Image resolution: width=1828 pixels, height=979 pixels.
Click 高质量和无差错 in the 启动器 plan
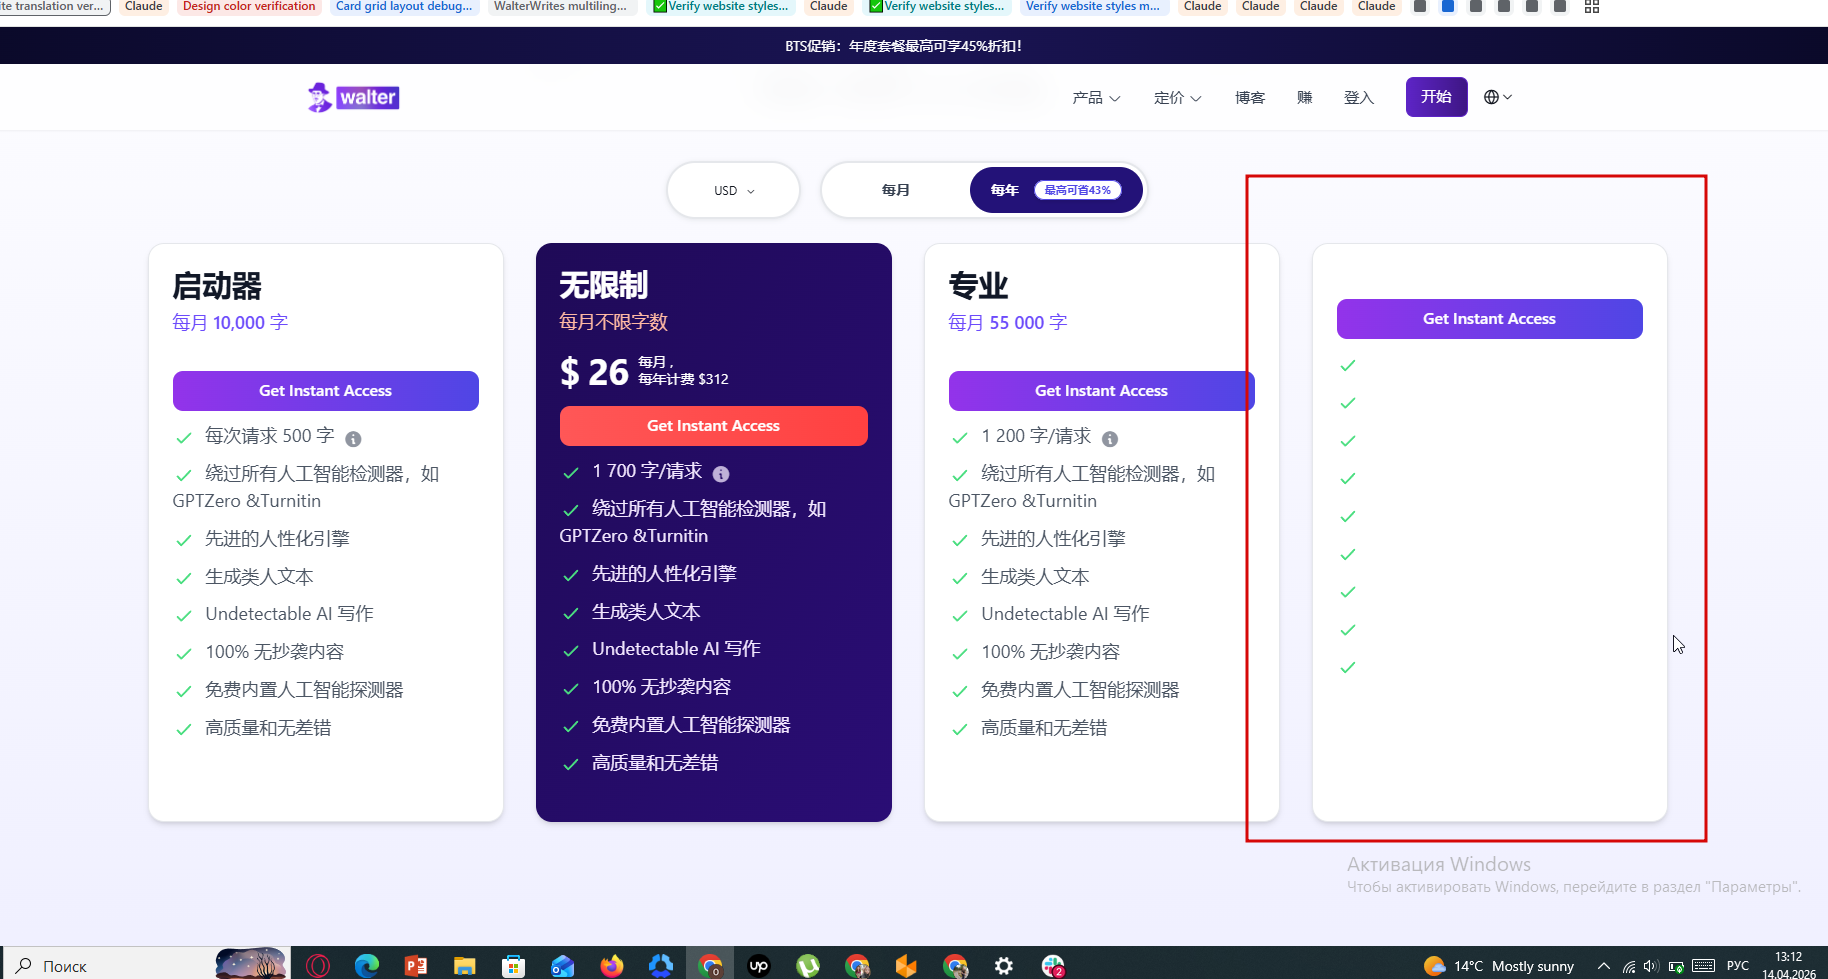pyautogui.click(x=268, y=728)
